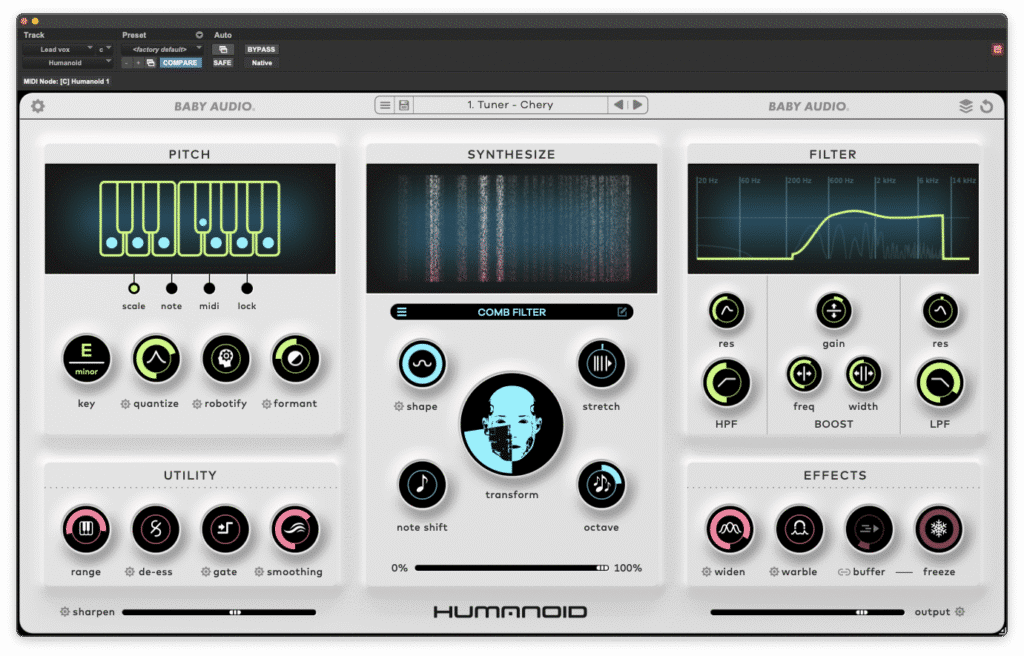Open quantize settings gear
Viewport: 1024px width, 656px height.
(125, 404)
